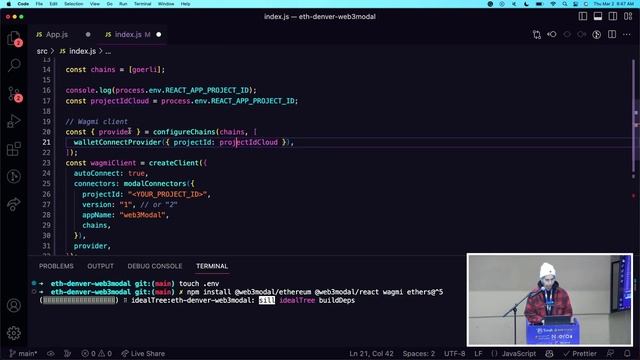Open the Selection menu
The image size is (640, 360).
click(74, 4)
